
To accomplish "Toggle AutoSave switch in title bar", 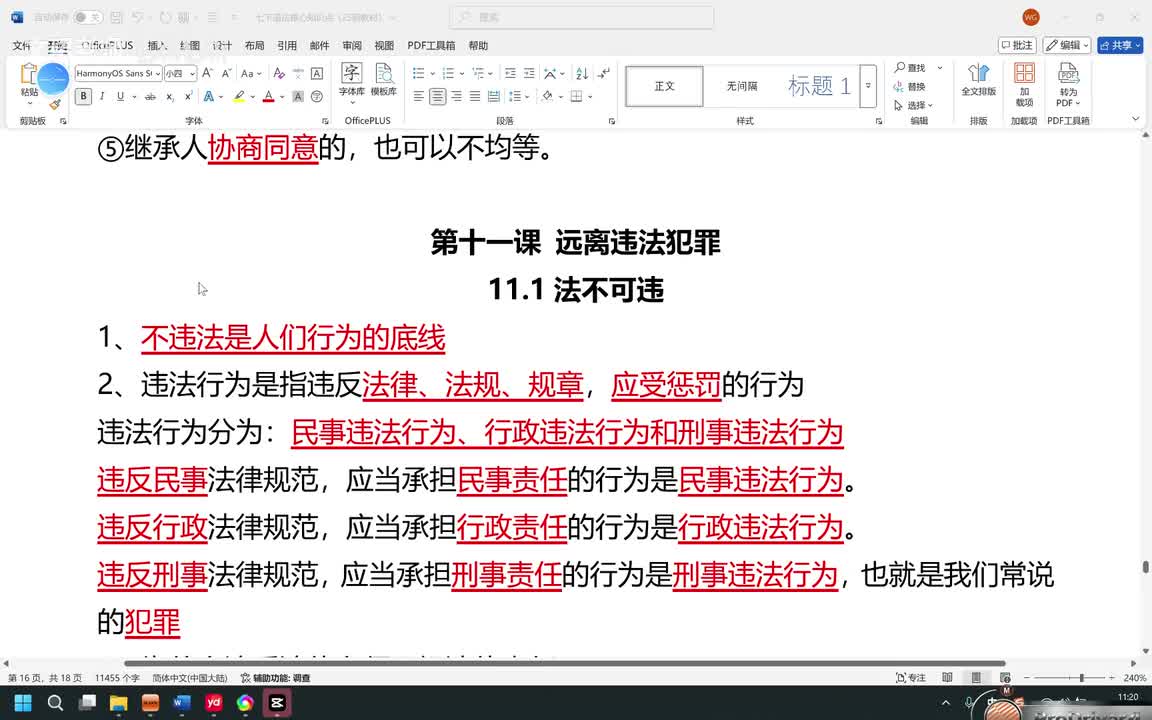I will [88, 17].
